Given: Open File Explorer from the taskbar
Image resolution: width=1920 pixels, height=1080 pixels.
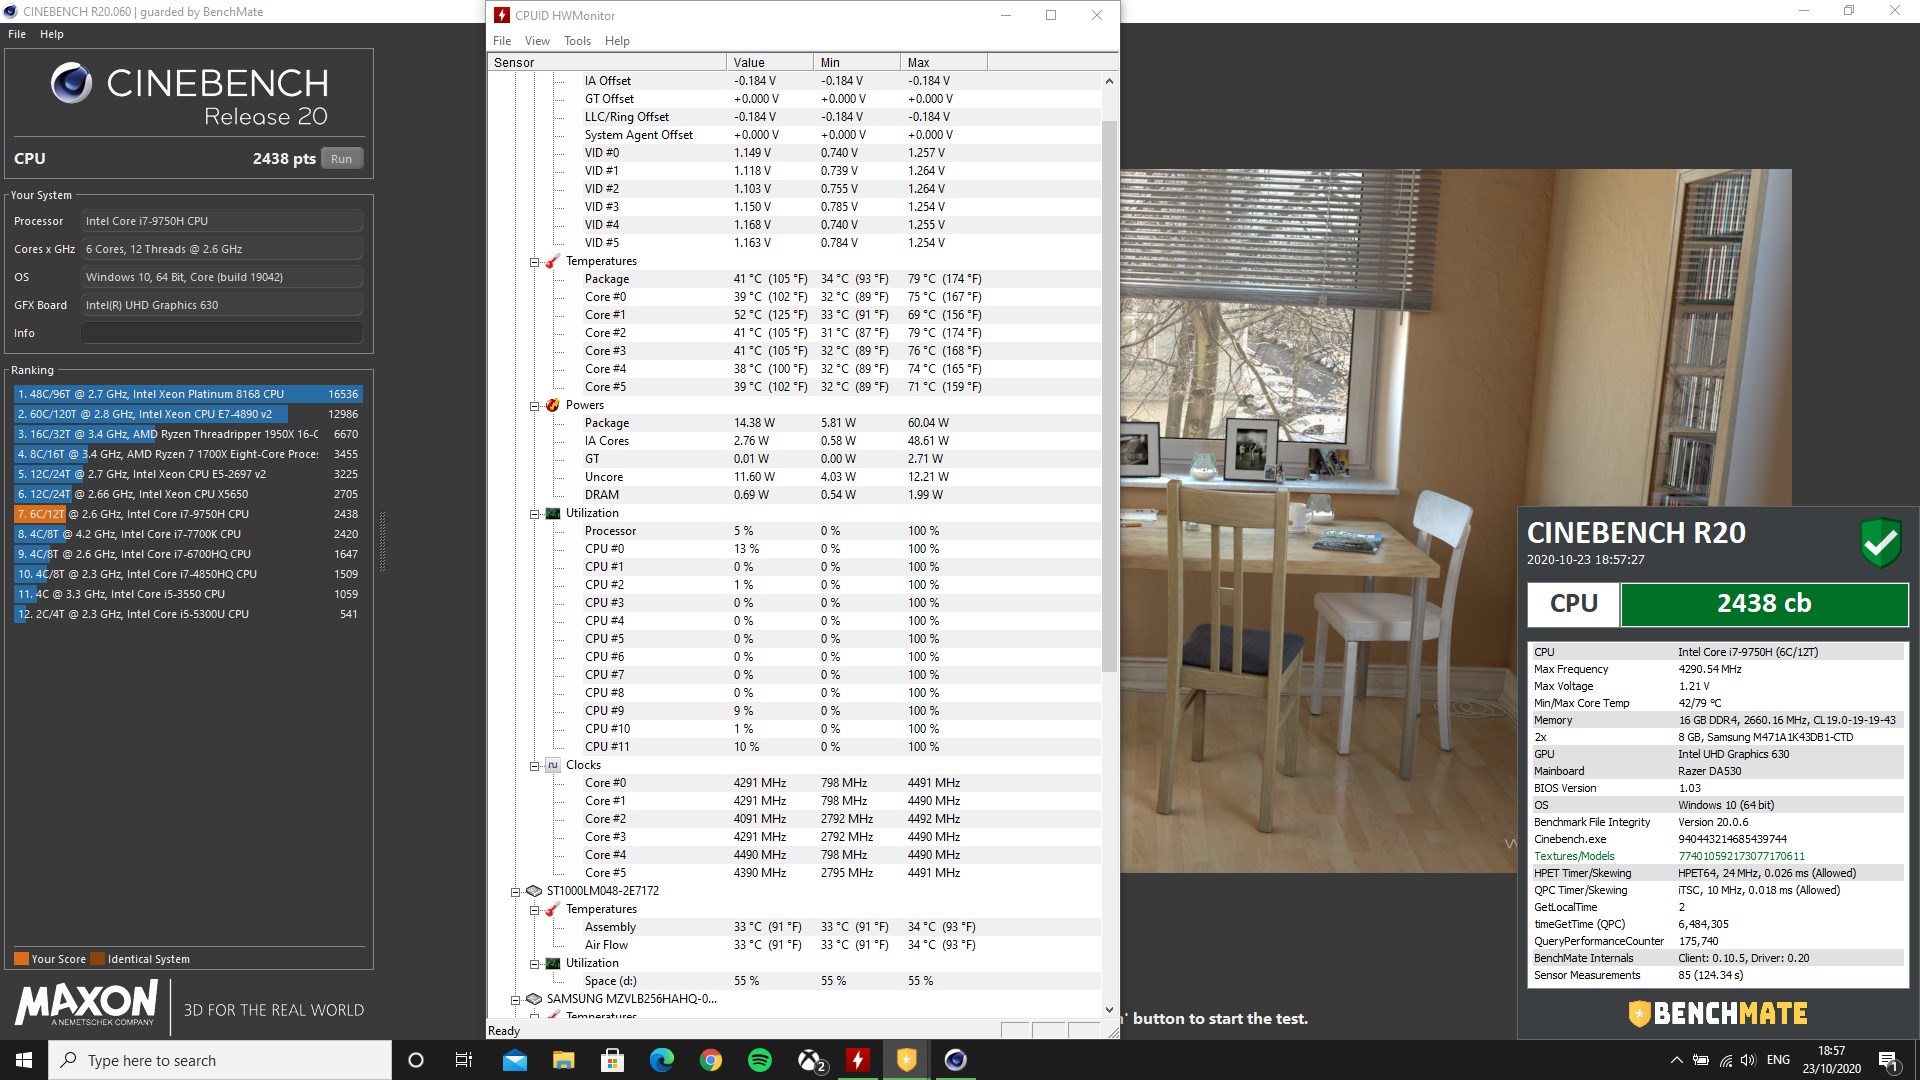Looking at the screenshot, I should (x=564, y=1060).
